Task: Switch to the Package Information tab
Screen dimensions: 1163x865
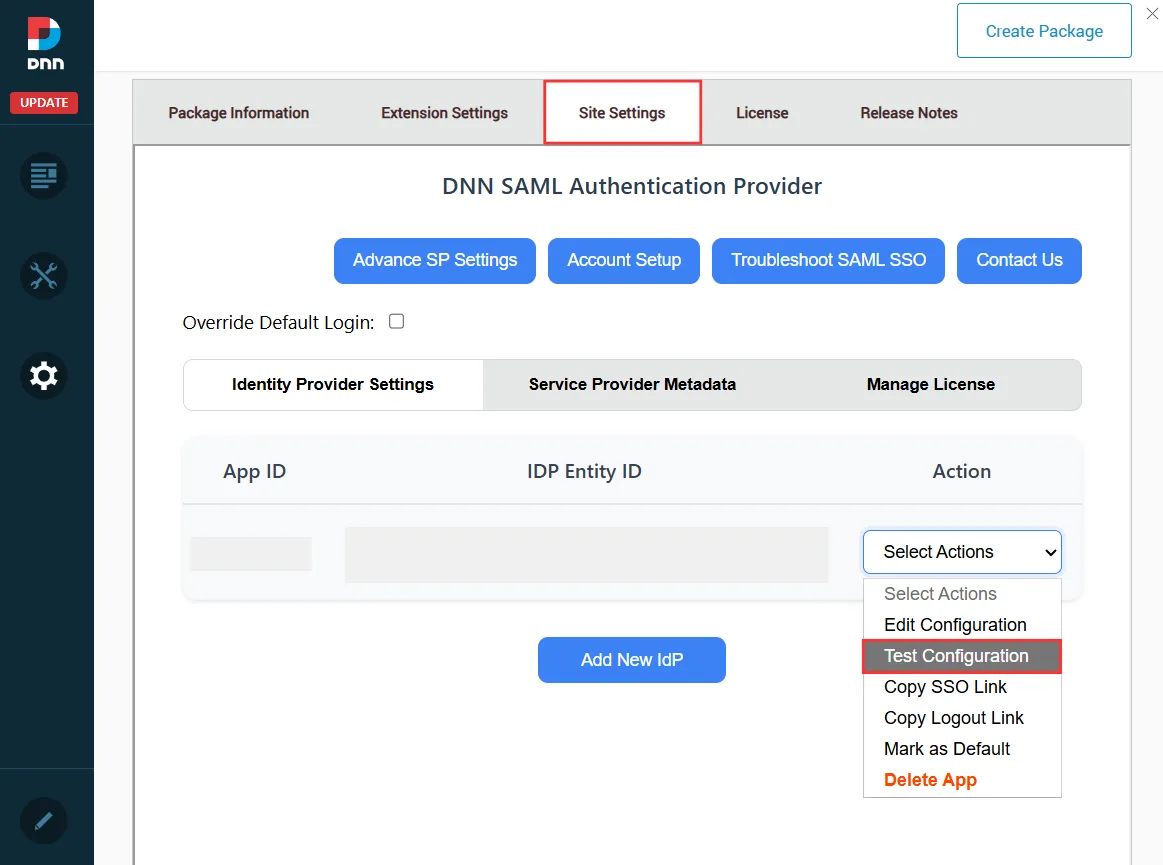Action: (x=239, y=113)
